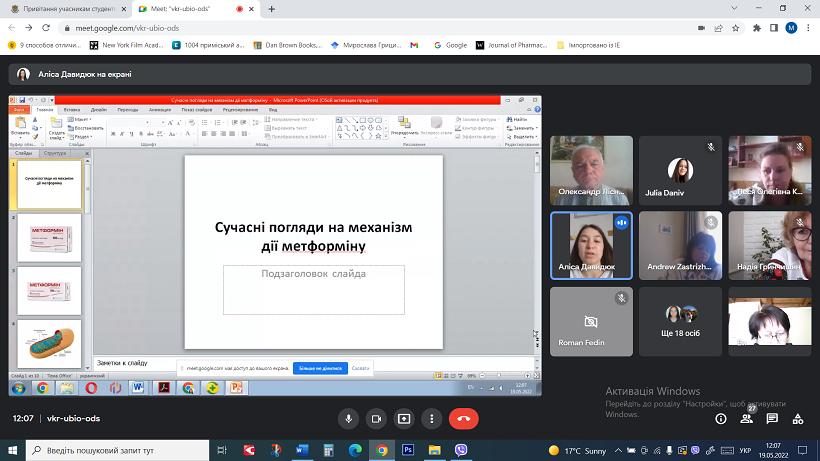Open 'Дизайн' ribbon tab in shared PowerPoint
This screenshot has width=820, height=461.
(98, 110)
